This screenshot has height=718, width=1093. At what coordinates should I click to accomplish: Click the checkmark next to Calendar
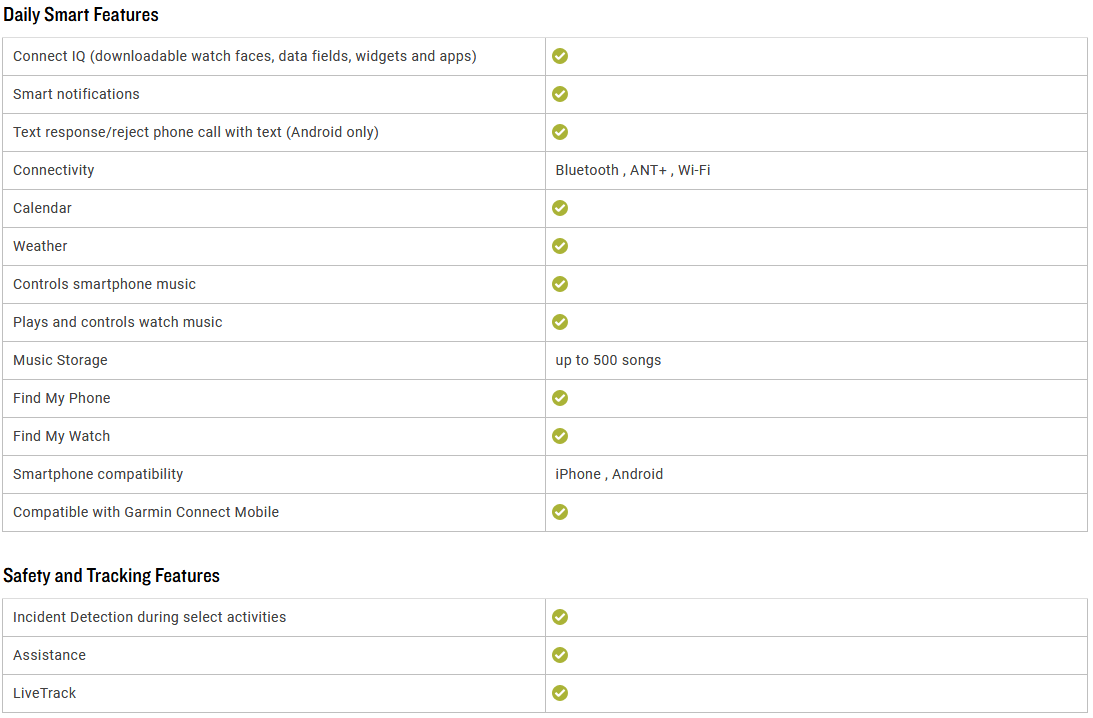tap(560, 208)
